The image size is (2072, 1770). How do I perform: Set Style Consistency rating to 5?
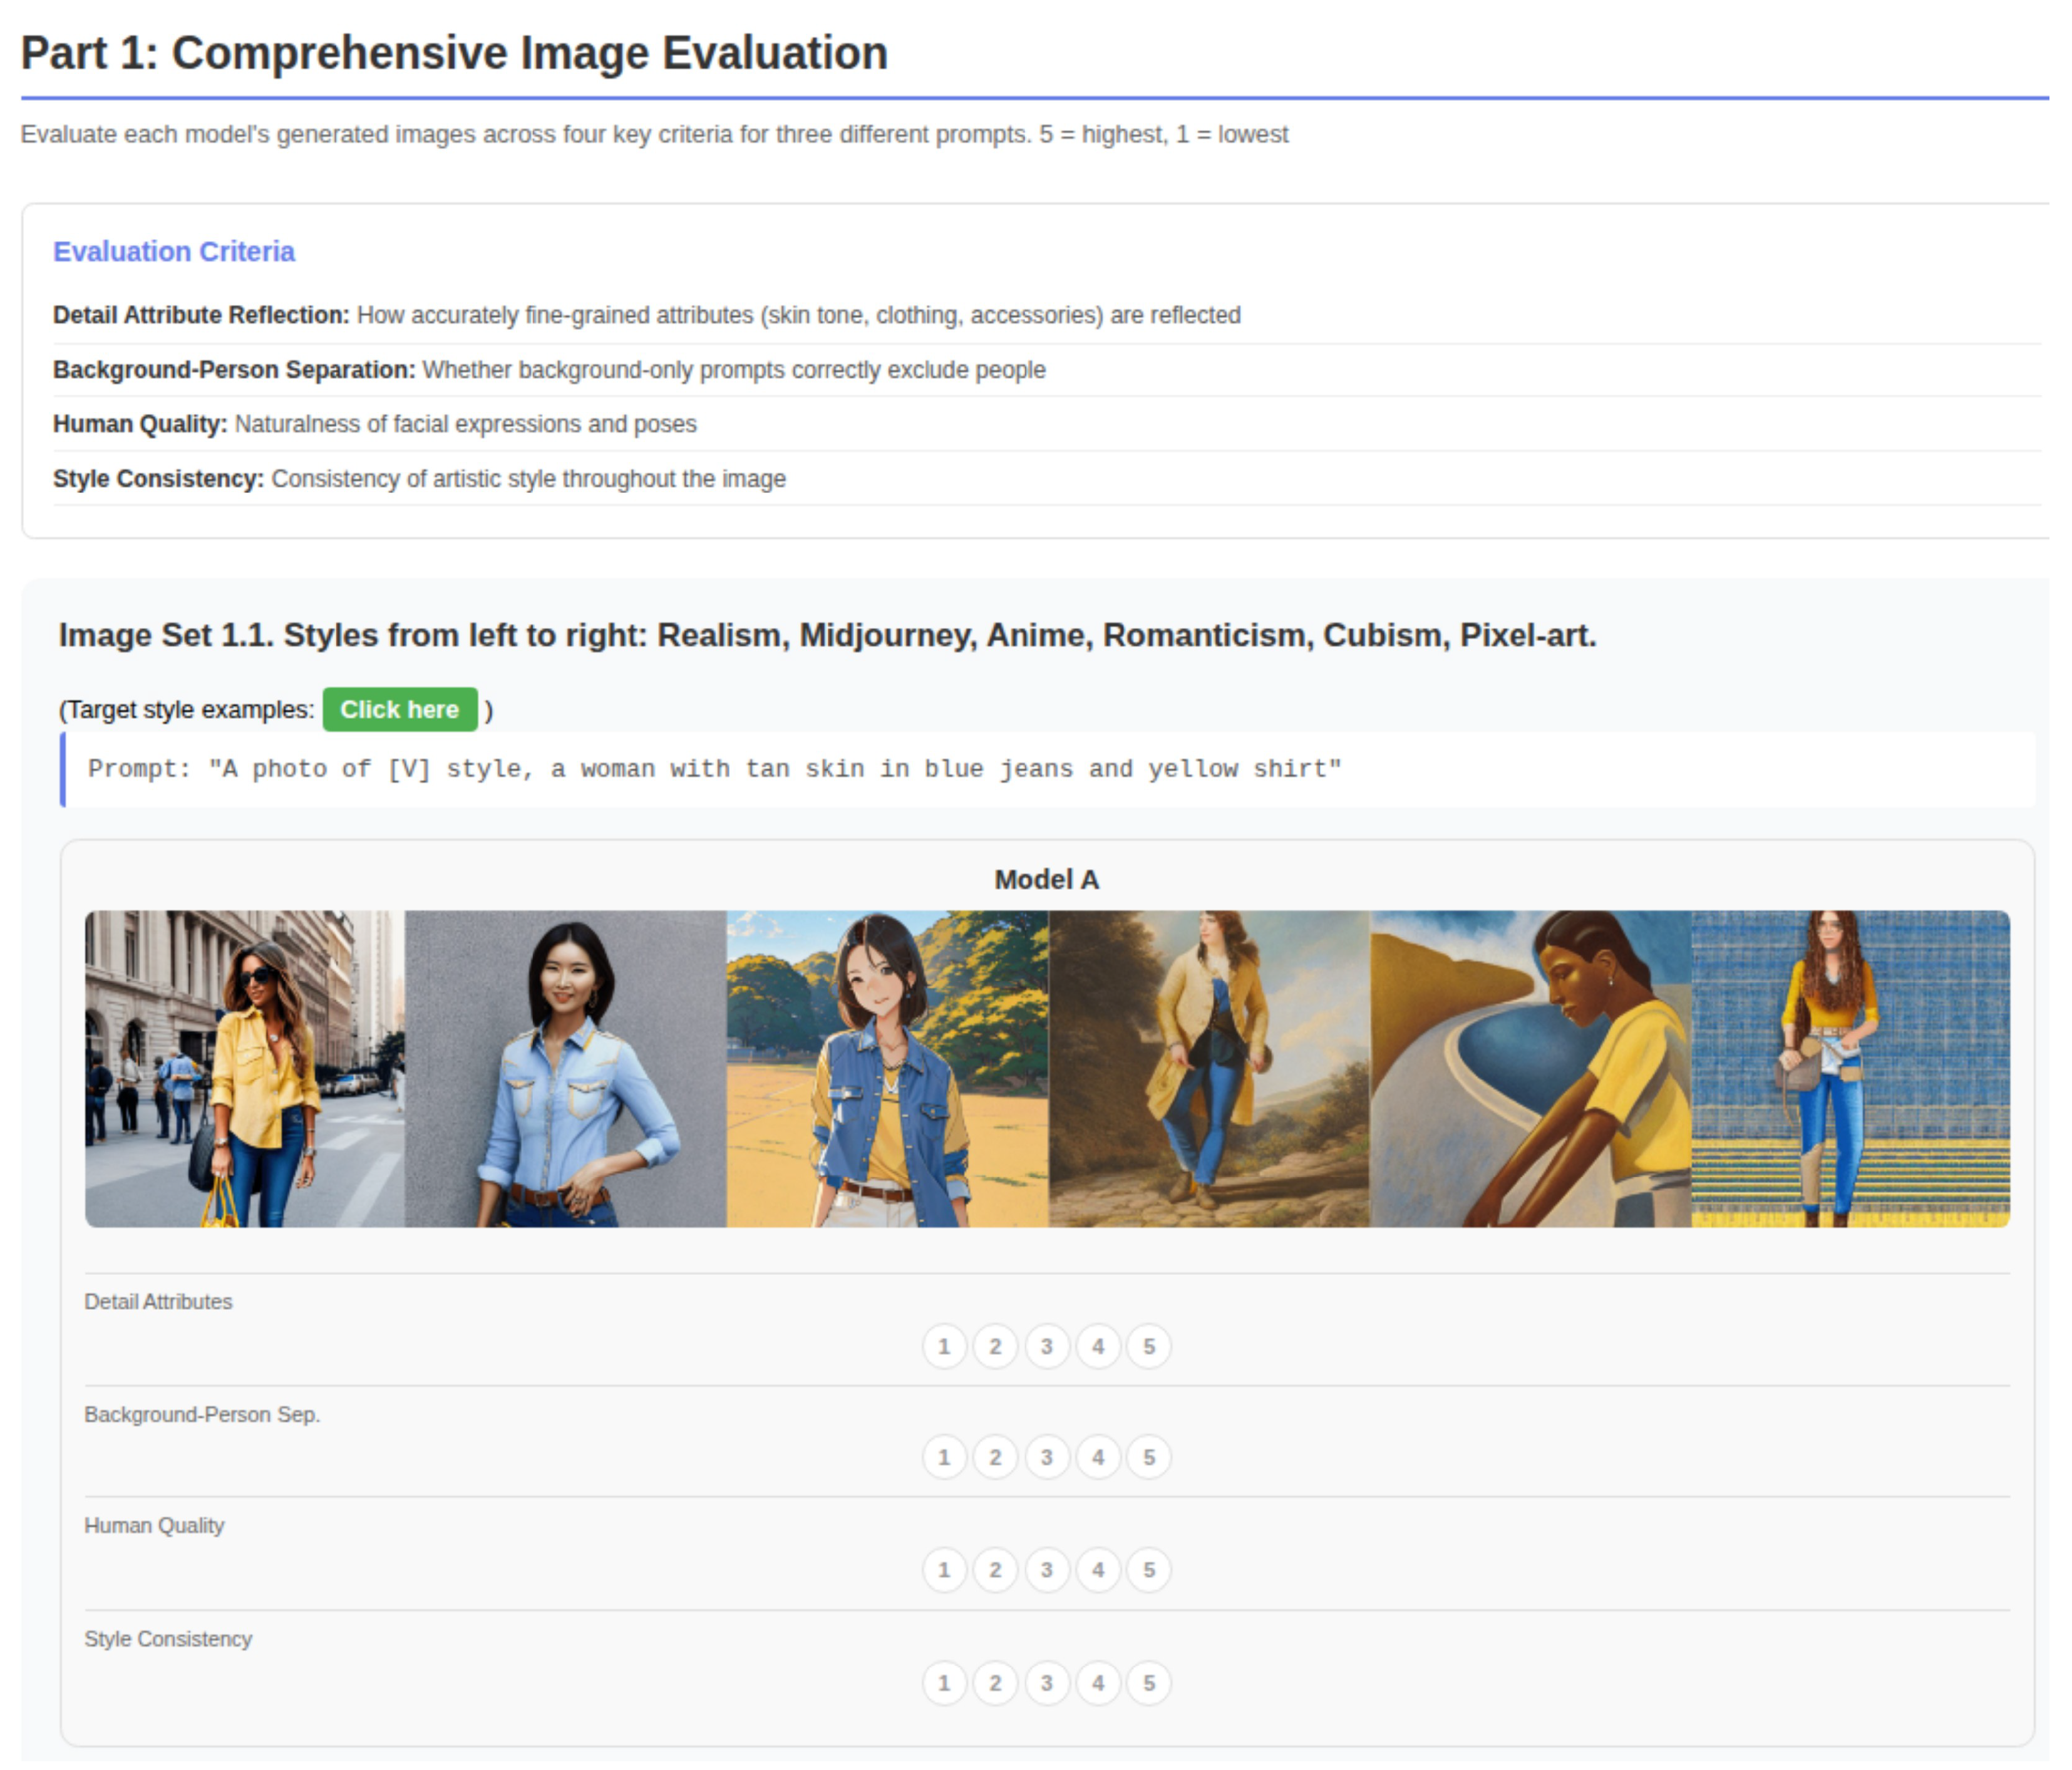1148,1683
